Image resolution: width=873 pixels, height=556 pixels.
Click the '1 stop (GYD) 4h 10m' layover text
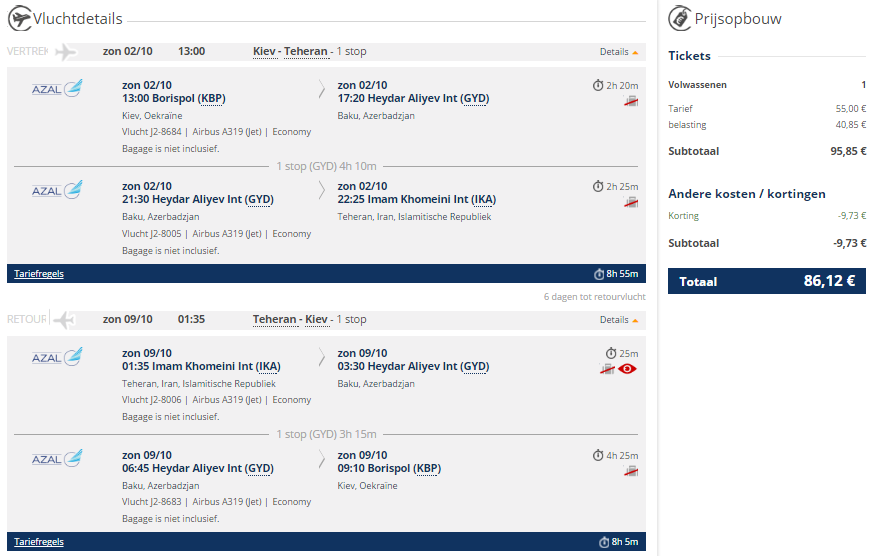(x=326, y=166)
